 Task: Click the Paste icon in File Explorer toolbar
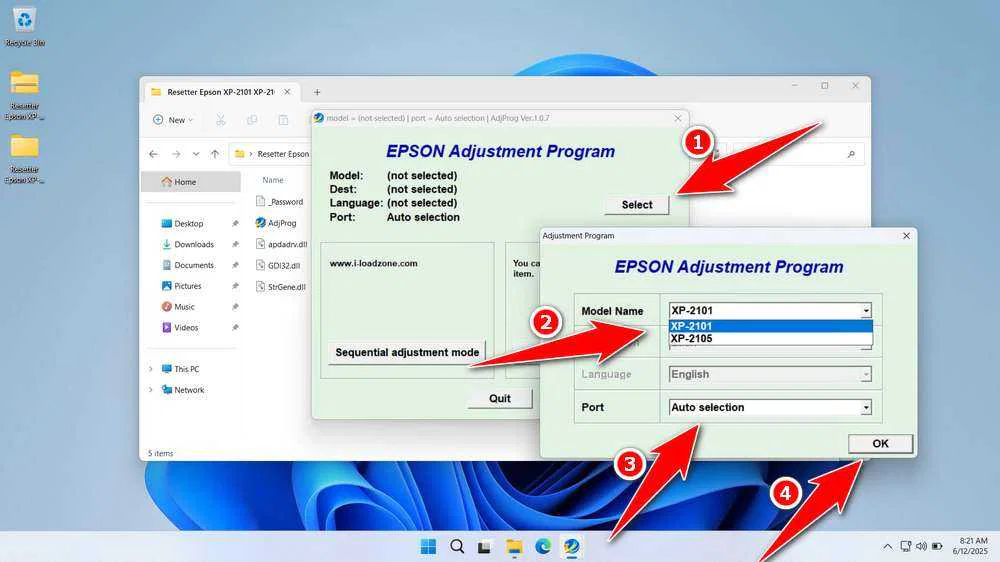tap(283, 120)
